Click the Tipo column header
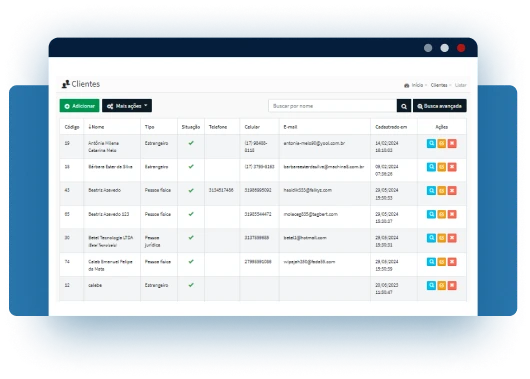Viewport: 530px width, 379px height. tap(149, 127)
